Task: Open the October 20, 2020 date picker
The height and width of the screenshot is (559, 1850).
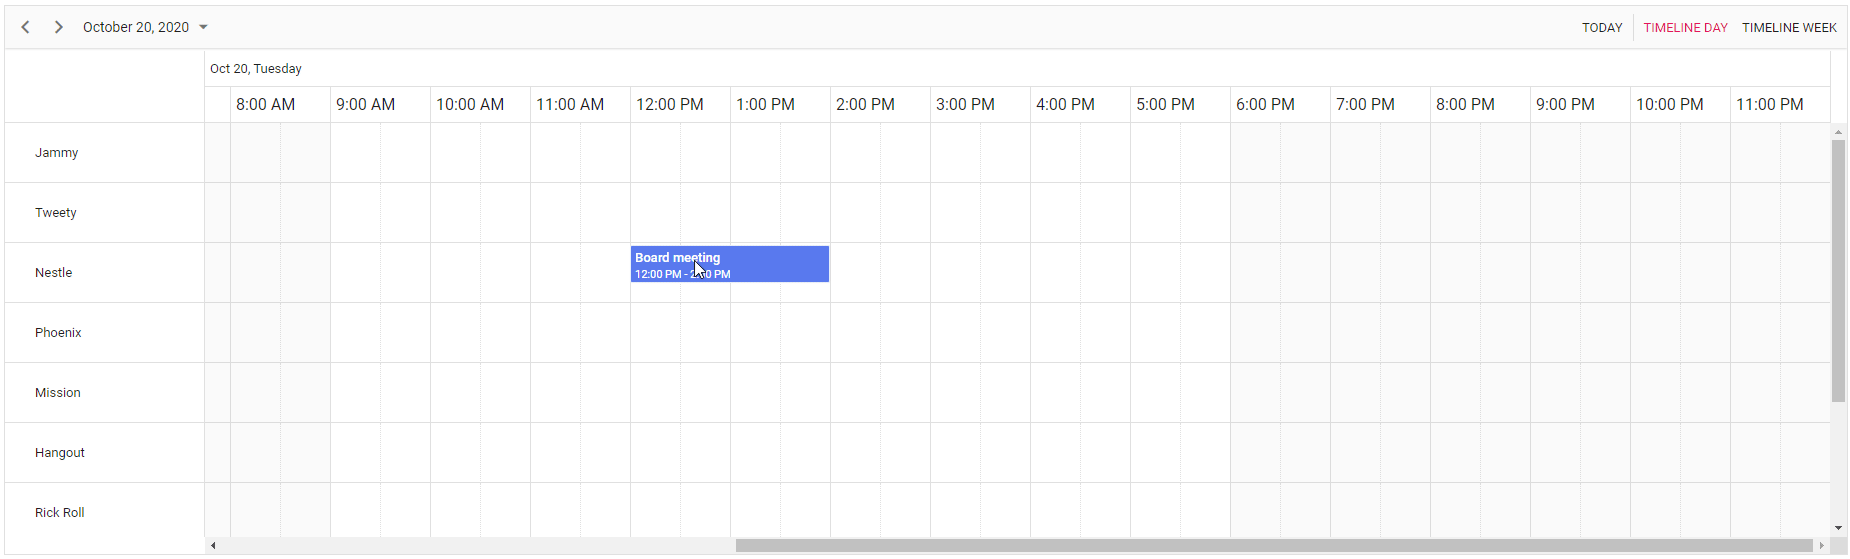Action: pos(145,27)
